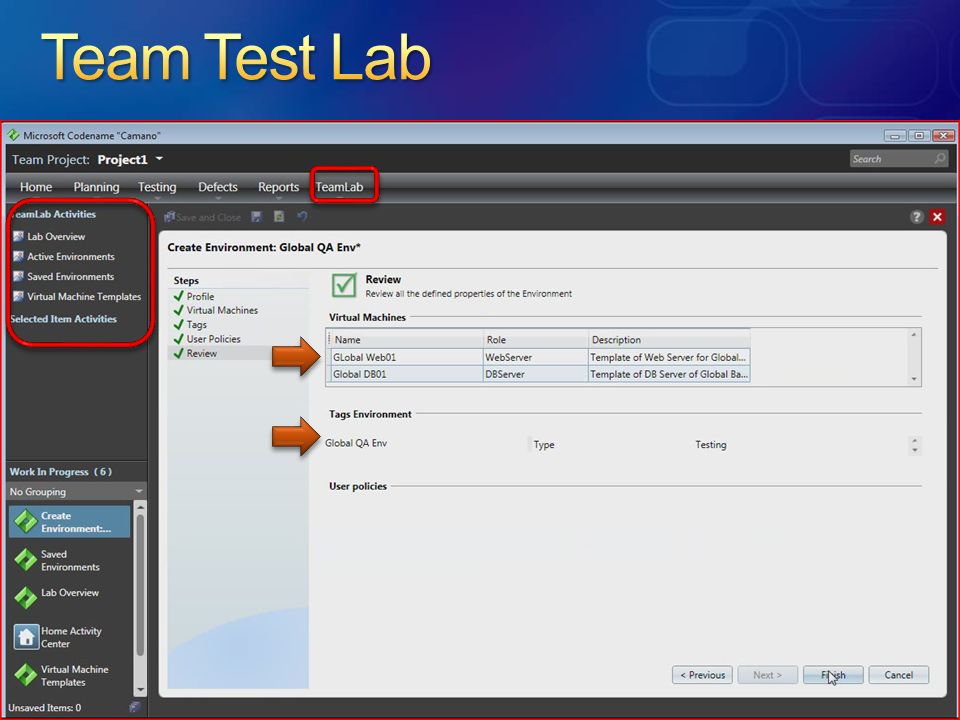The image size is (960, 720).
Task: Click the Name column header
Action: coord(407,340)
